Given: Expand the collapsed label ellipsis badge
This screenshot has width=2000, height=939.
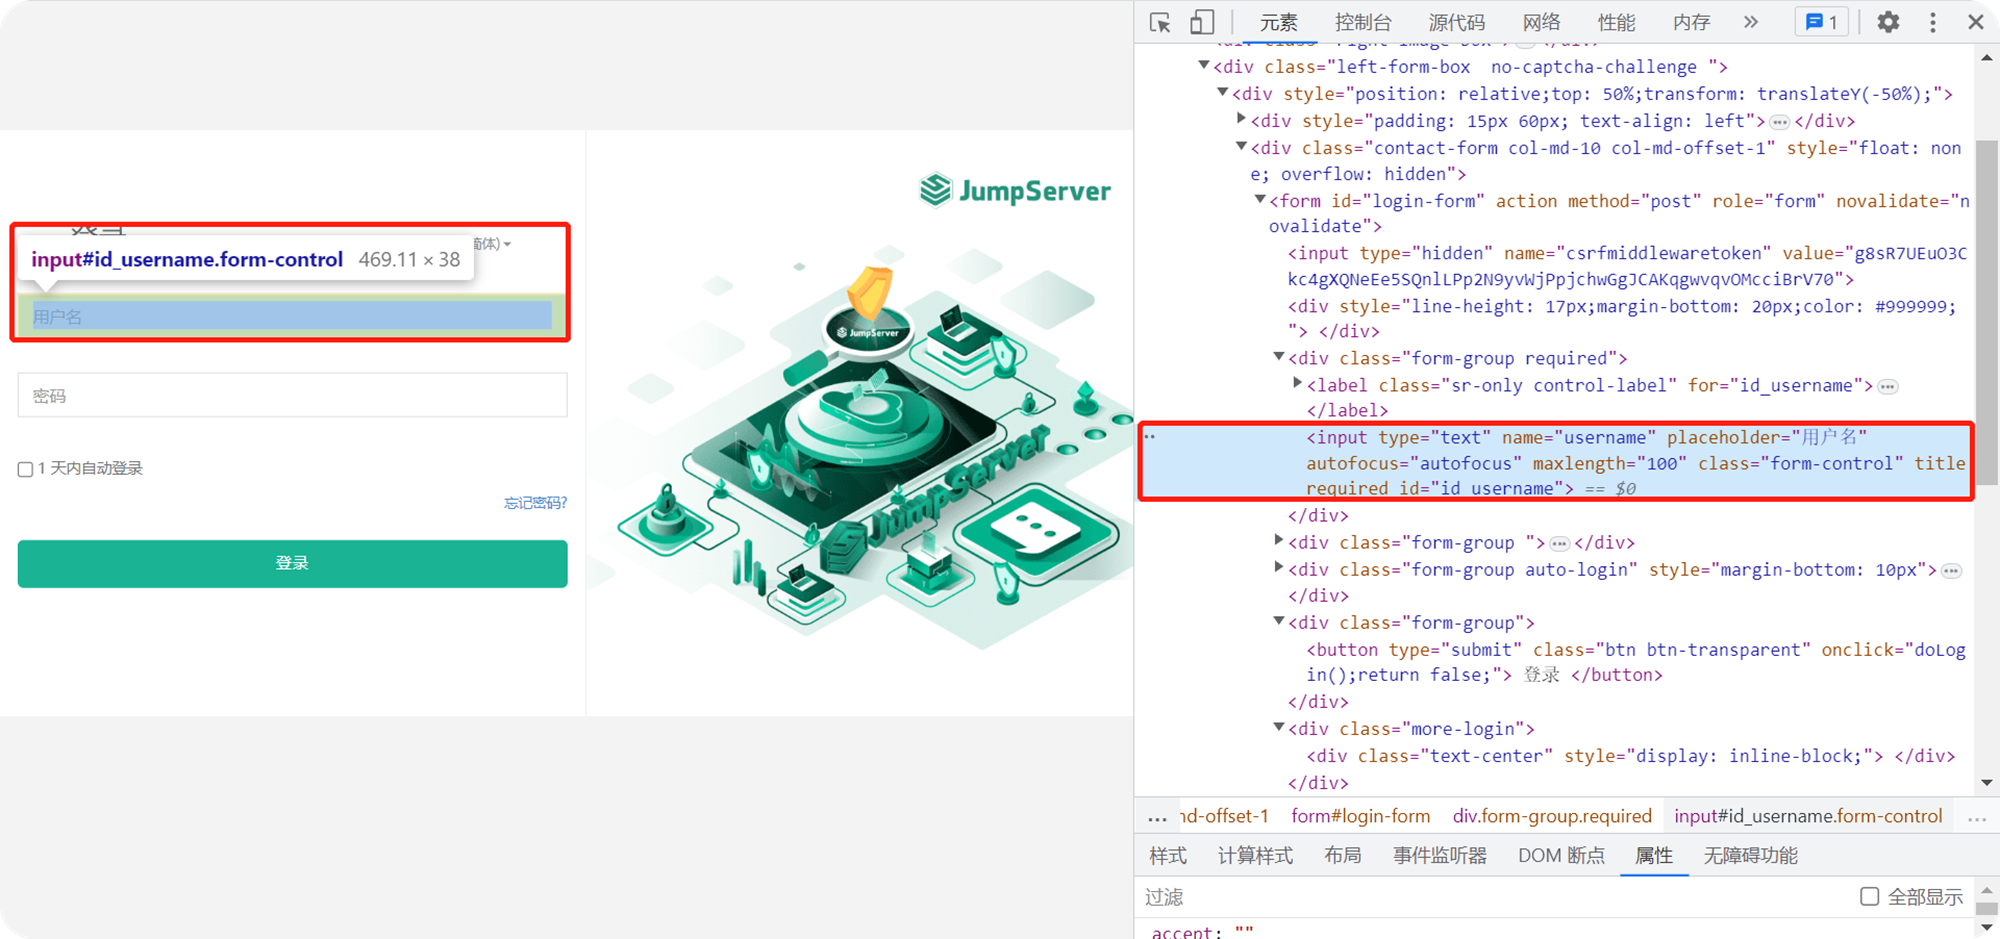Looking at the screenshot, I should [x=1888, y=386].
